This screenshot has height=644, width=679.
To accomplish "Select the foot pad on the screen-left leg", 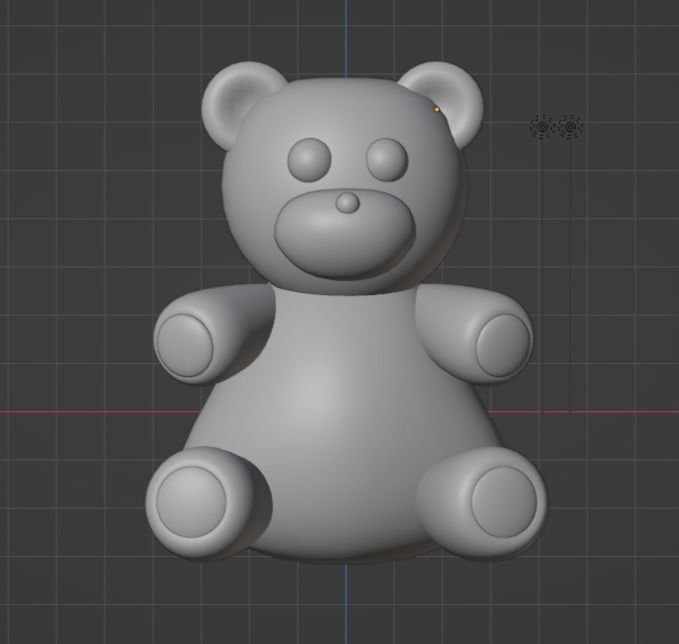I will tap(191, 502).
